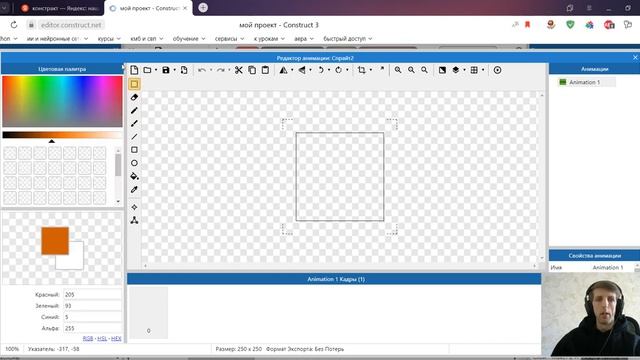Flip image vertically icon
This screenshot has width=640, height=360.
pyautogui.click(x=302, y=70)
